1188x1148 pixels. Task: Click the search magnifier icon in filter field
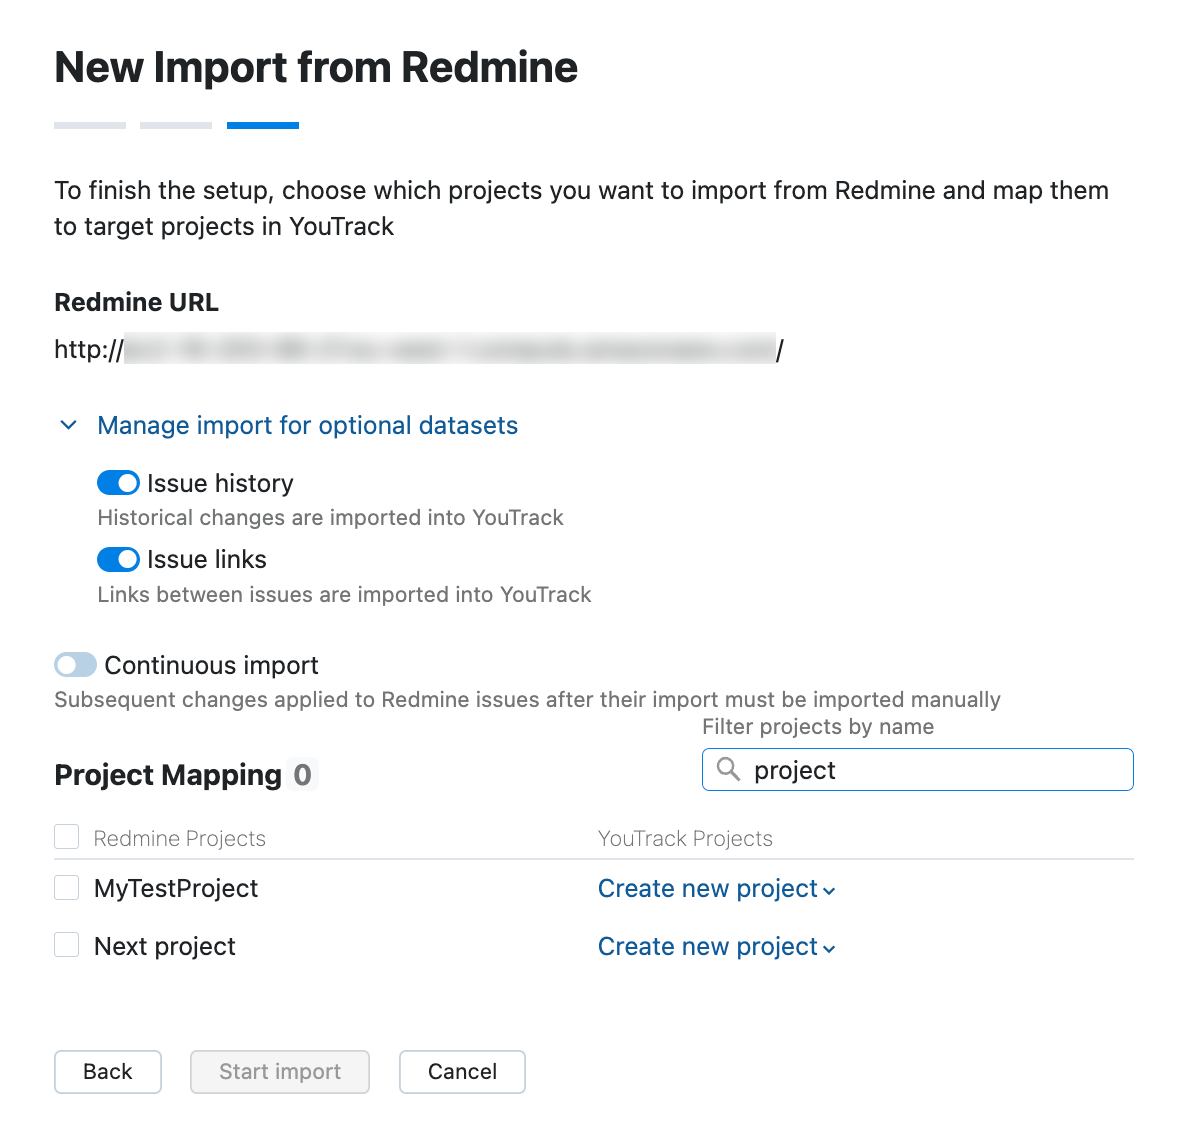click(x=728, y=770)
